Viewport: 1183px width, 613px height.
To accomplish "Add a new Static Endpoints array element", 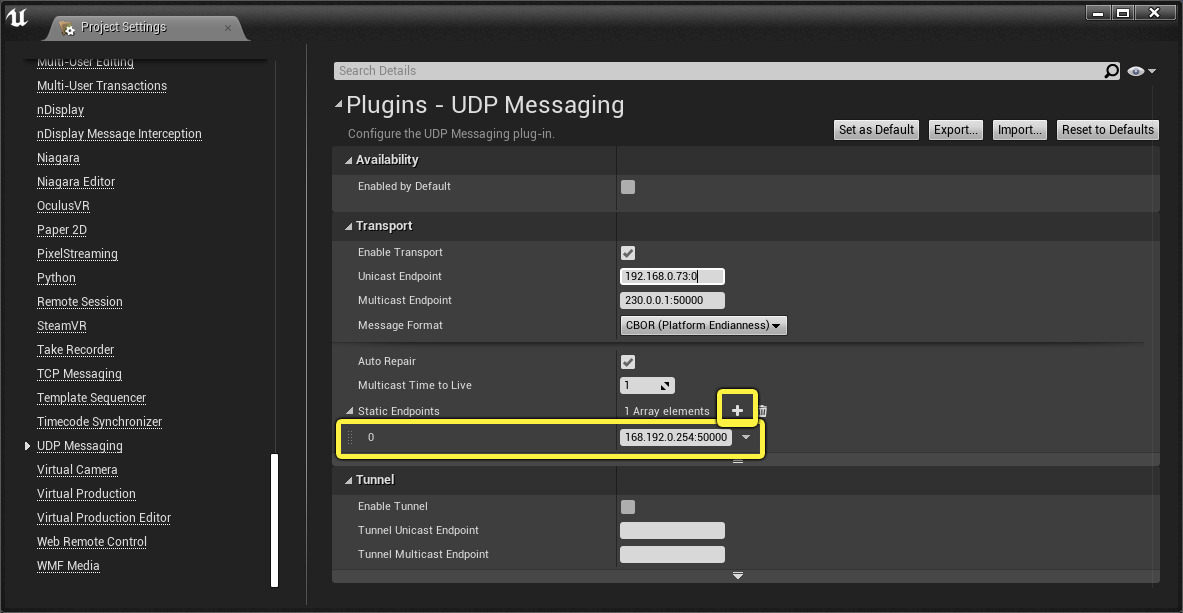I will point(737,411).
